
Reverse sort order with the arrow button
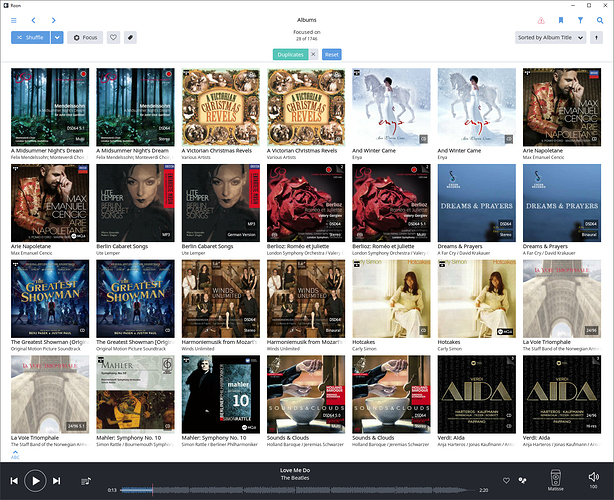tap(596, 38)
